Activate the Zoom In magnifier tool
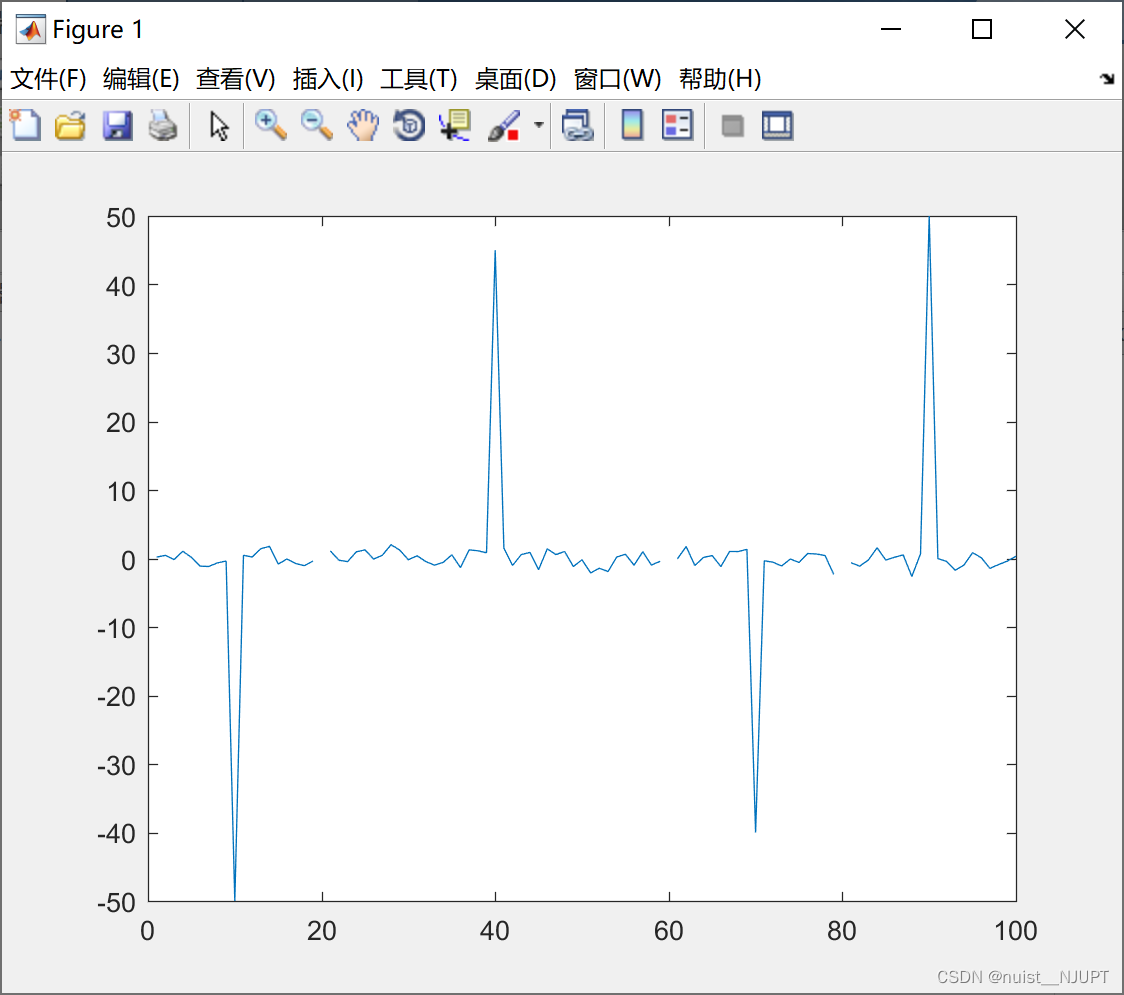The height and width of the screenshot is (995, 1124). [x=271, y=125]
